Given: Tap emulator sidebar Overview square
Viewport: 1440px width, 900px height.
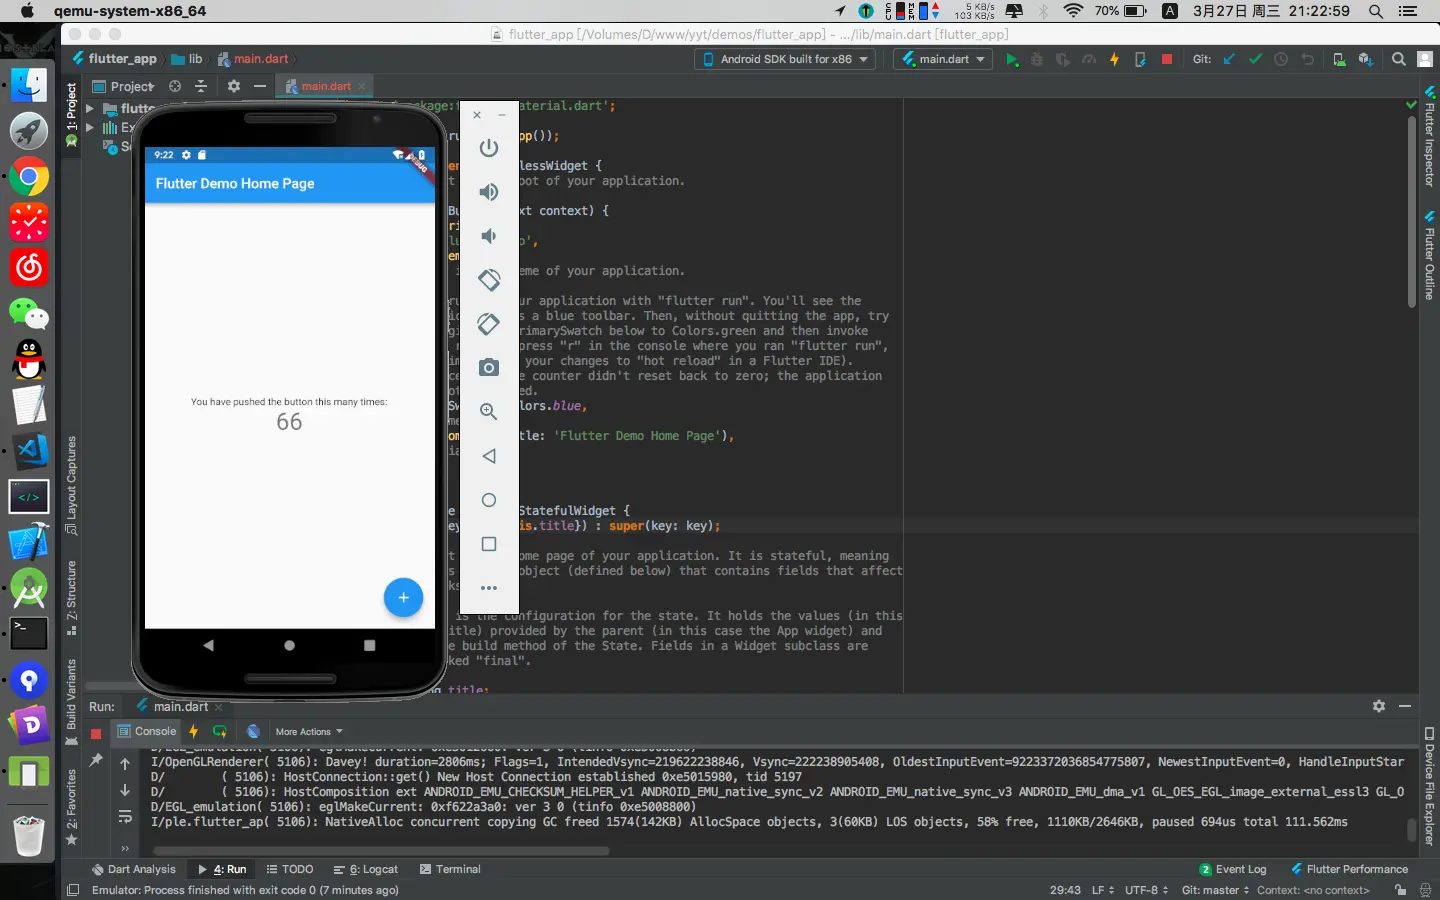Looking at the screenshot, I should 488,544.
